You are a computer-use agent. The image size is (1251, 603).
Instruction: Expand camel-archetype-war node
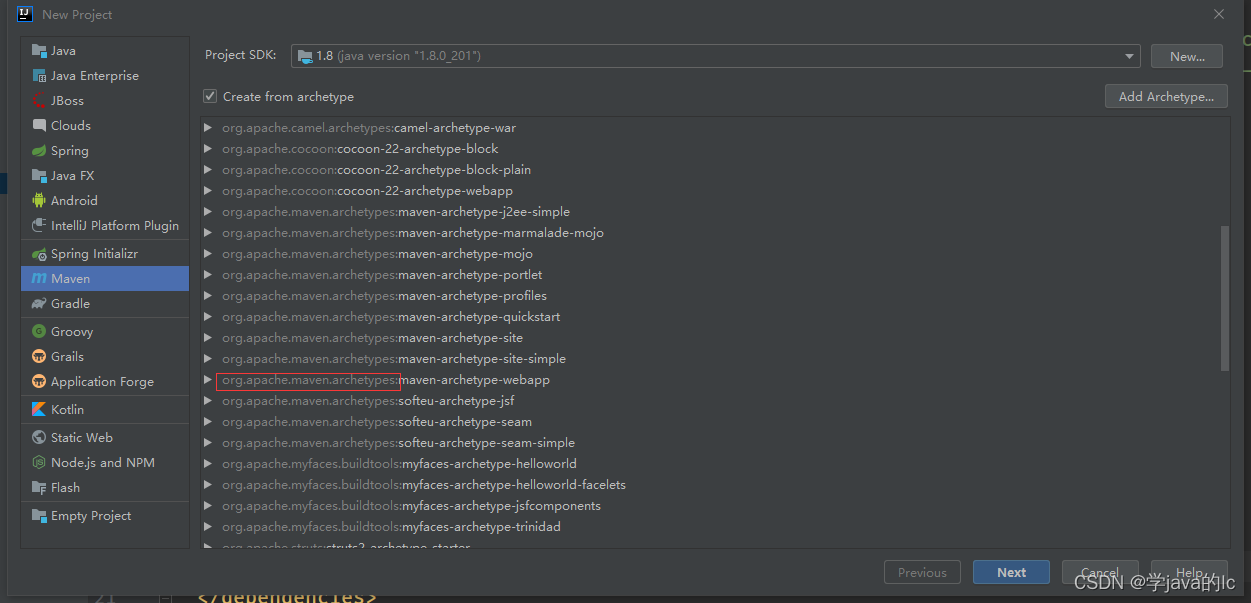click(x=208, y=128)
